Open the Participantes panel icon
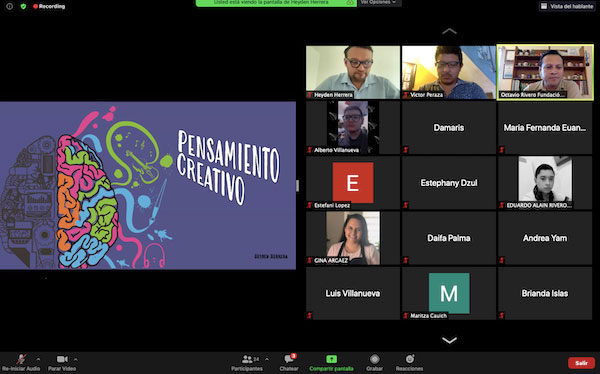This screenshot has width=600, height=374. (x=247, y=359)
